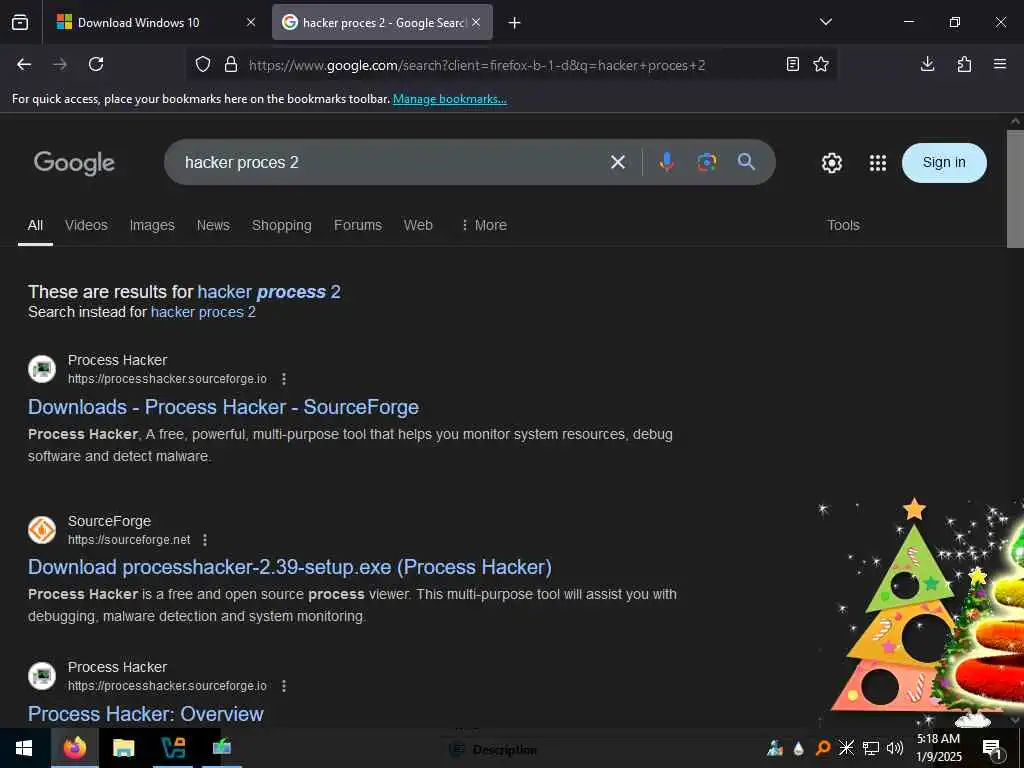
Task: Switch to News results tab
Action: (213, 225)
